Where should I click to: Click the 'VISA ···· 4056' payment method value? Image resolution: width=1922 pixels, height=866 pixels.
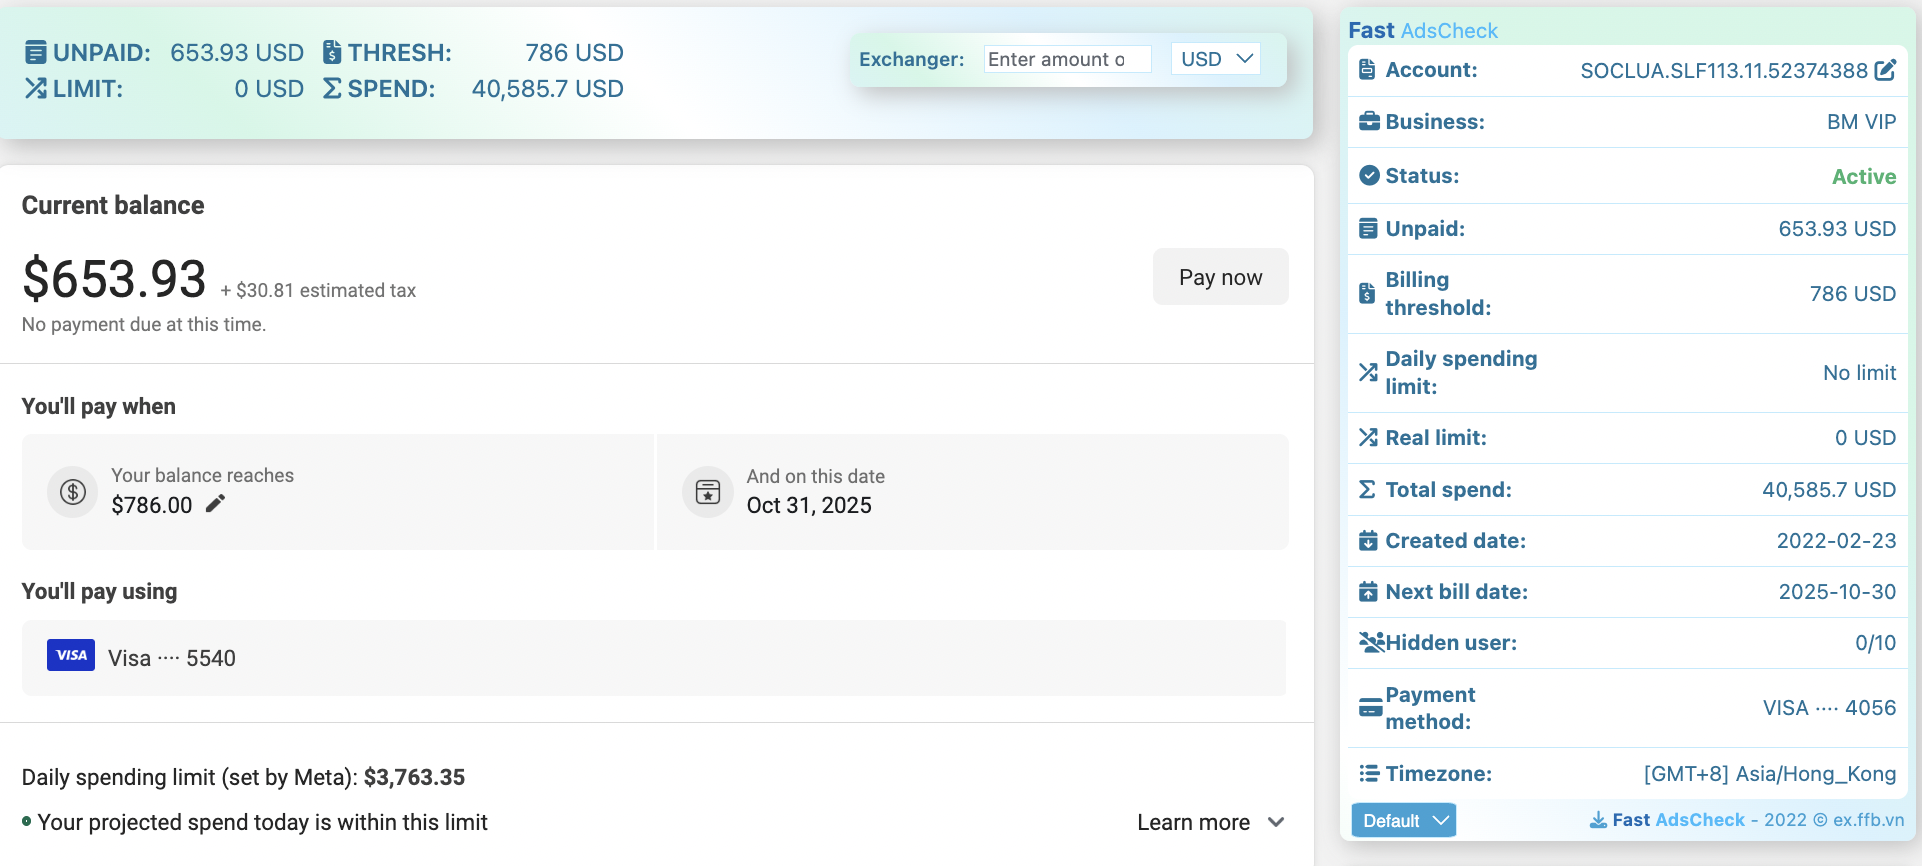pyautogui.click(x=1829, y=708)
